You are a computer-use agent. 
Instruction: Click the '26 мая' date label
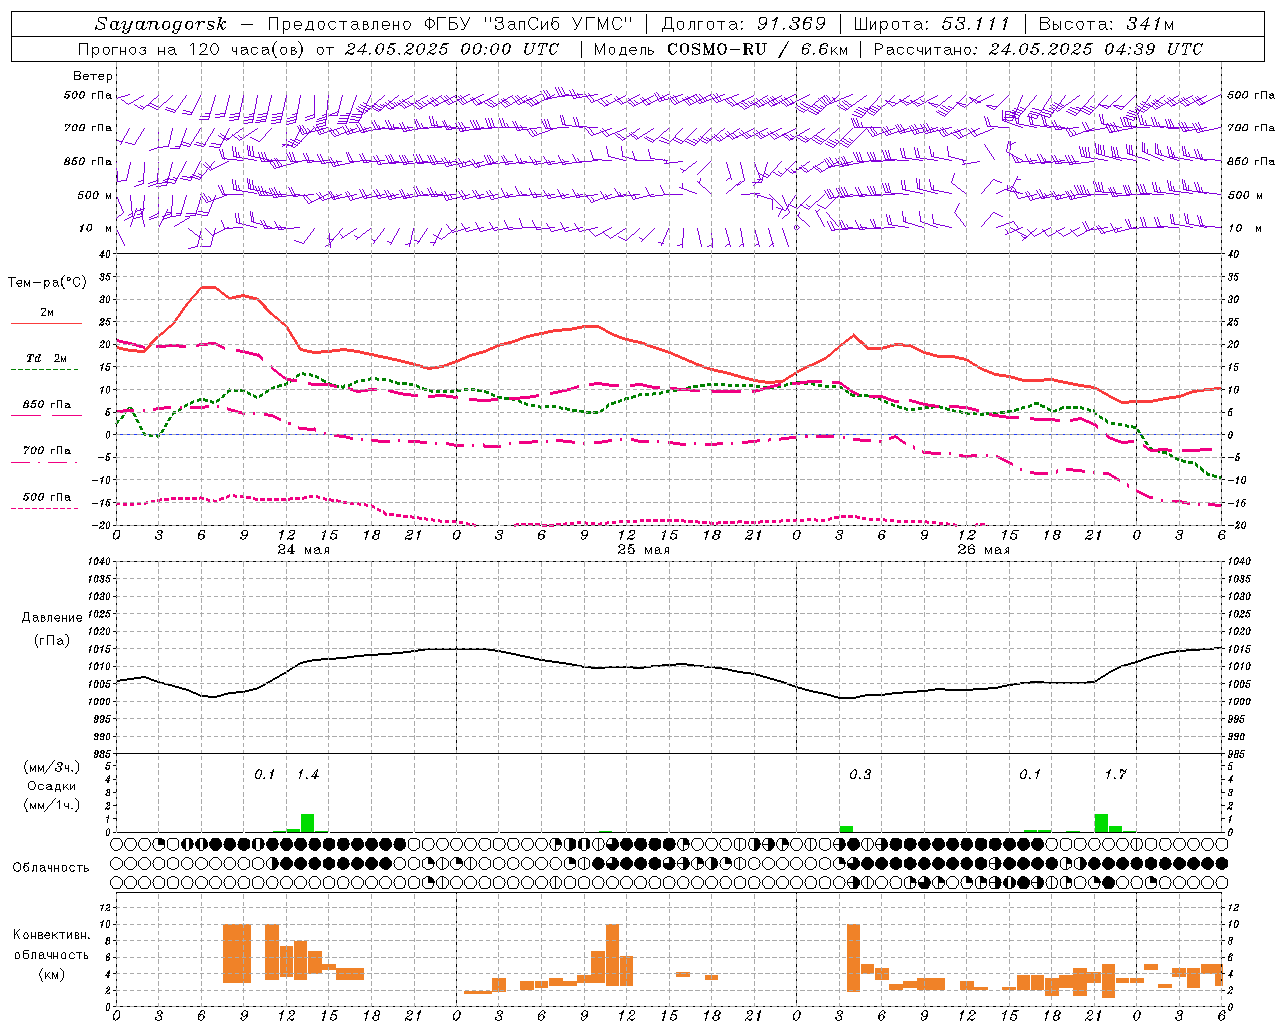(984, 549)
